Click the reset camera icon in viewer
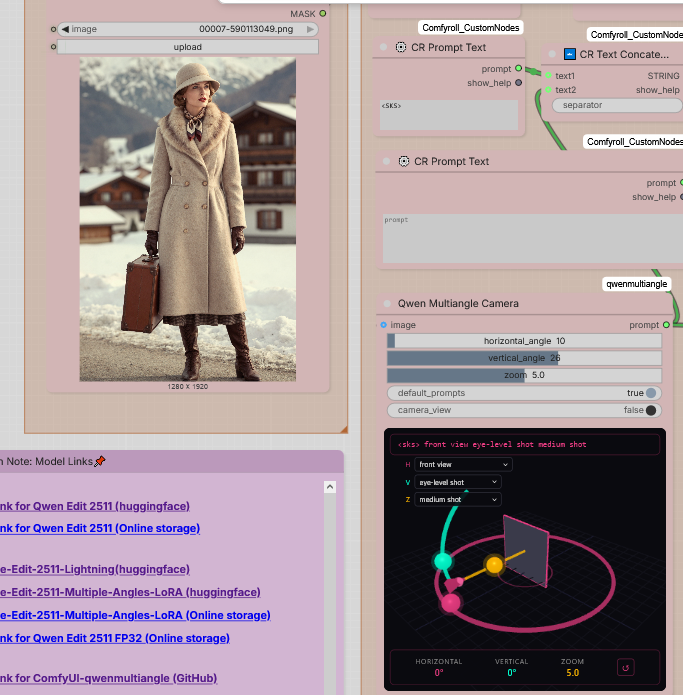Screen dimensions: 683x695 (626, 667)
